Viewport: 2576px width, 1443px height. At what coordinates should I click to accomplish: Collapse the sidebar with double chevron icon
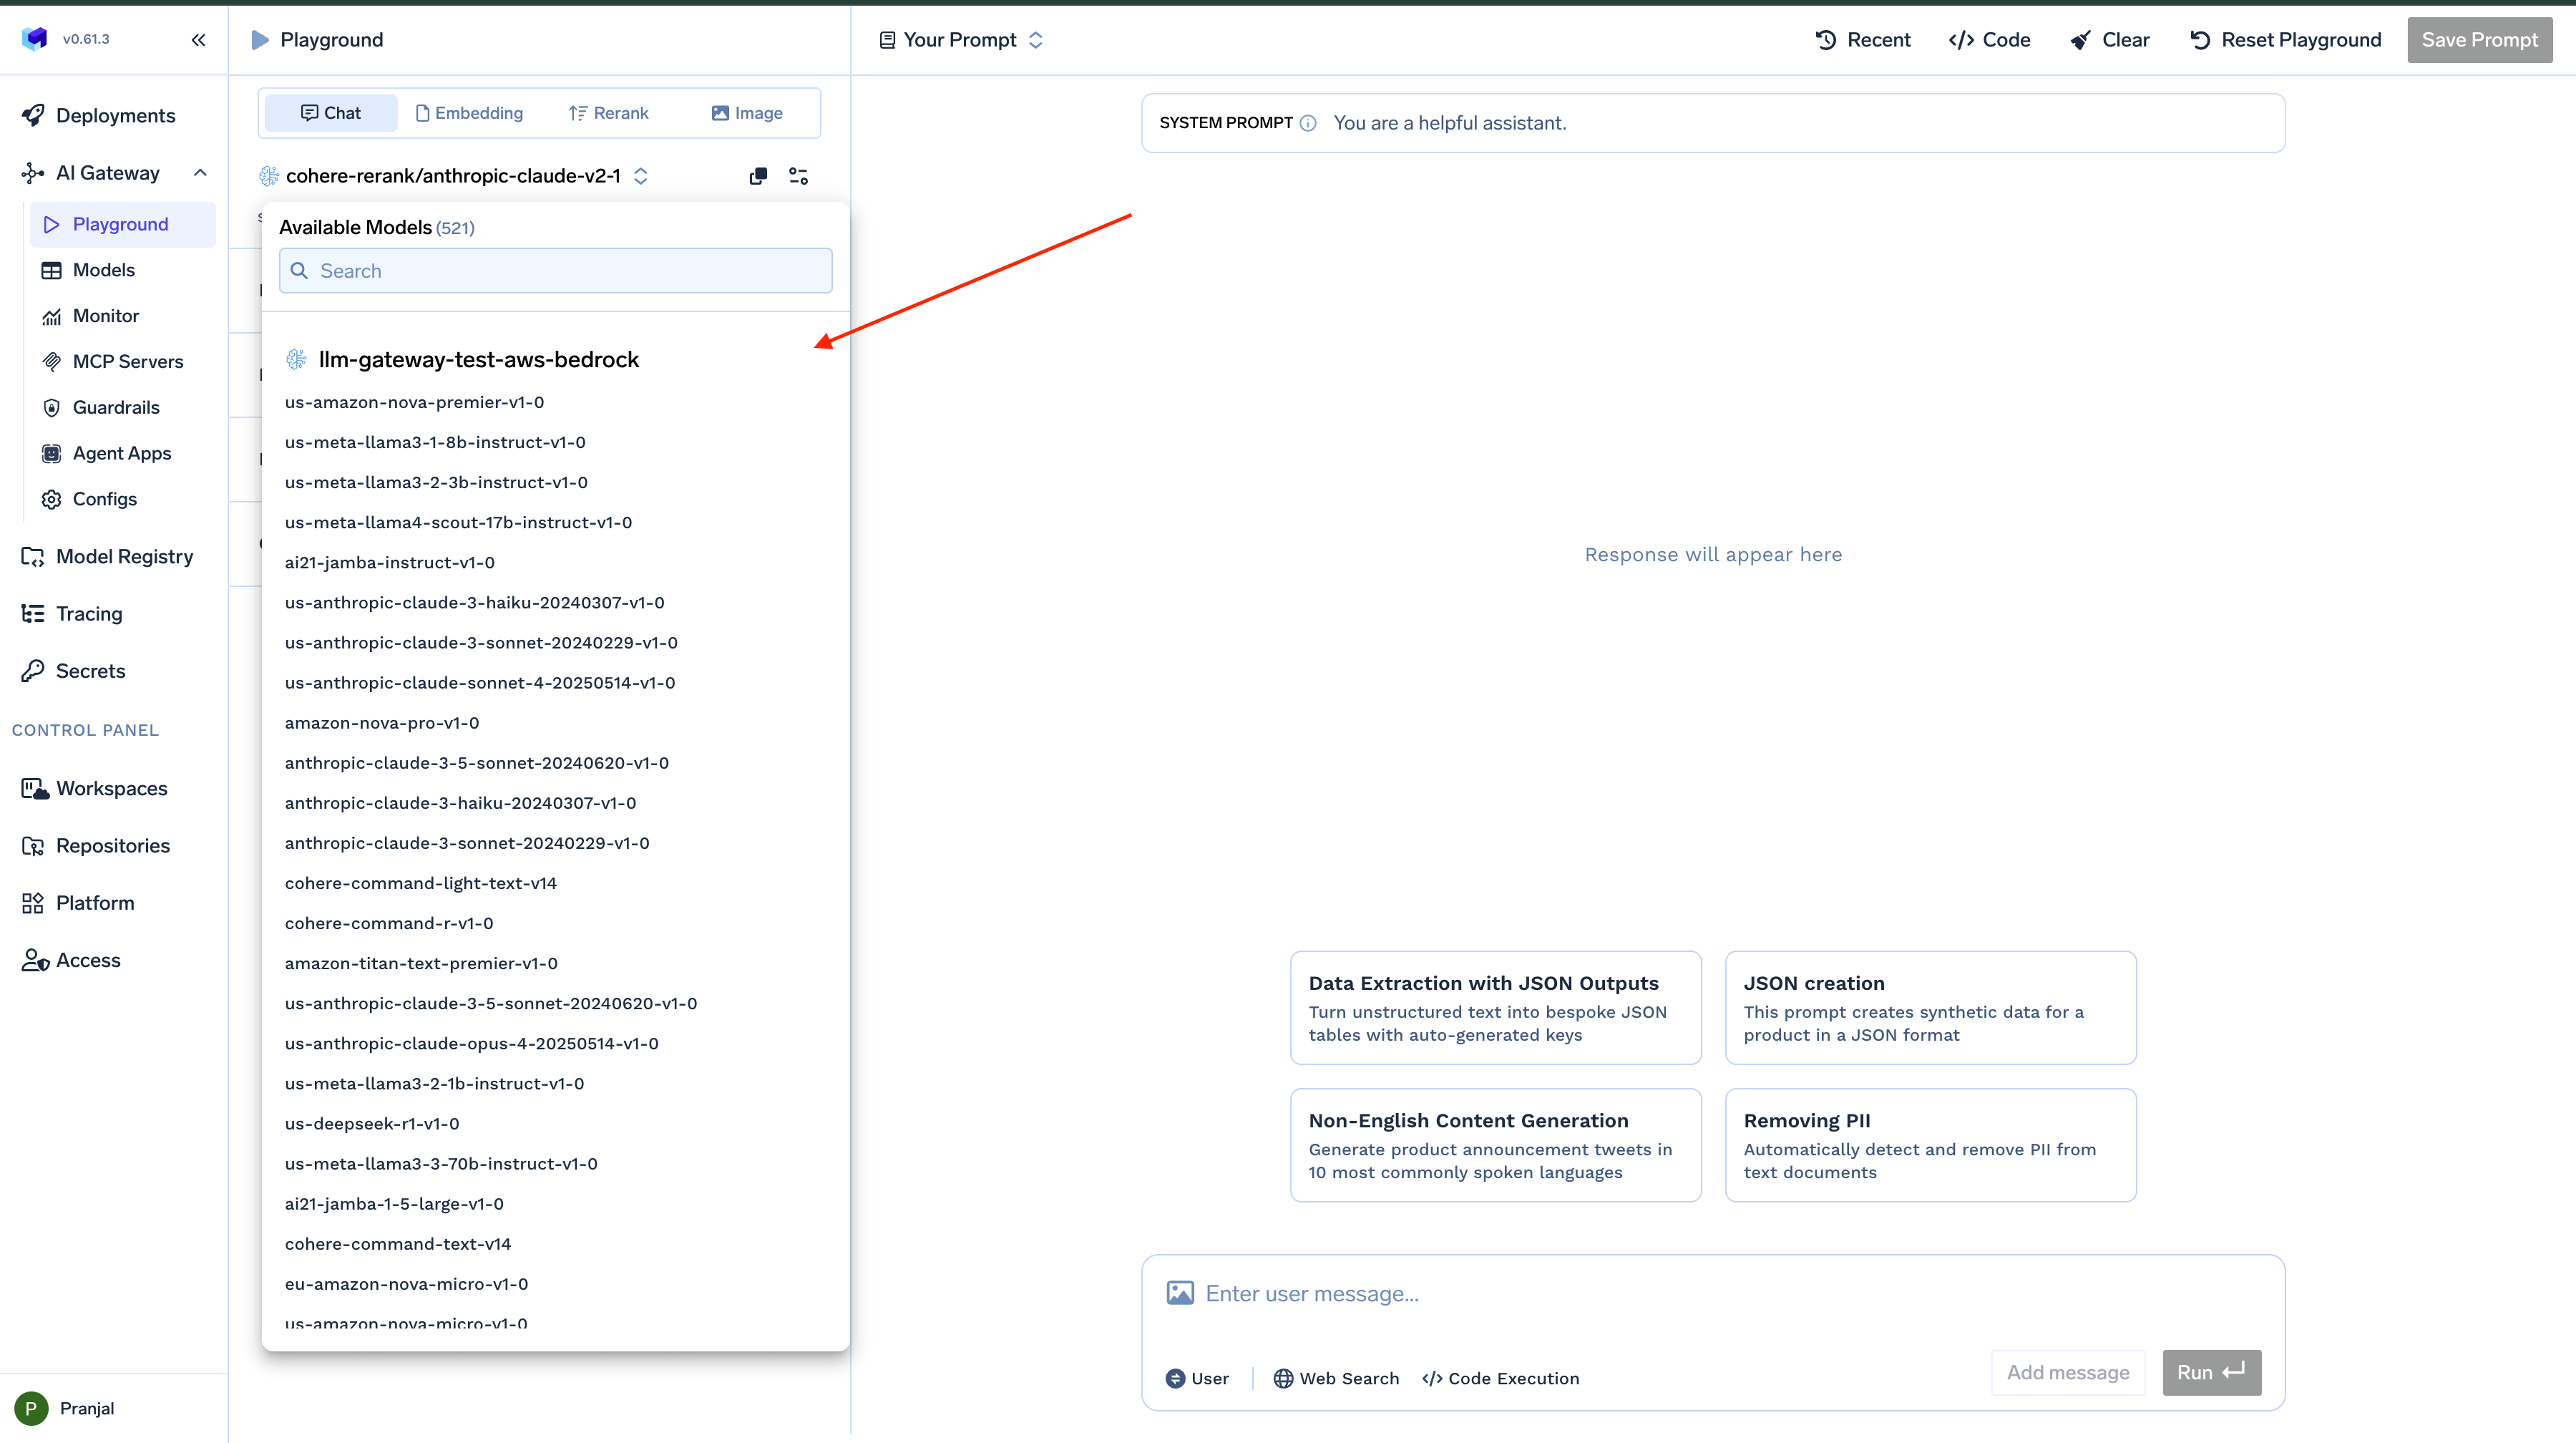point(198,40)
